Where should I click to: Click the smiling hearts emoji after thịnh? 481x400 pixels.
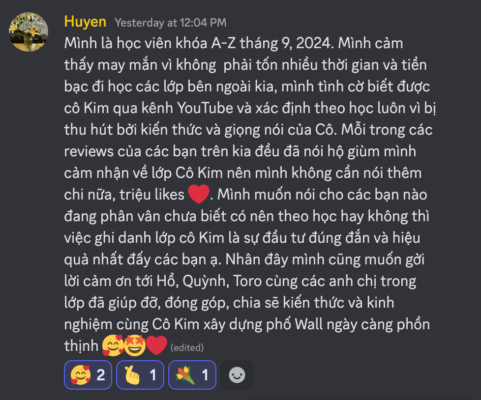pyautogui.click(x=113, y=345)
